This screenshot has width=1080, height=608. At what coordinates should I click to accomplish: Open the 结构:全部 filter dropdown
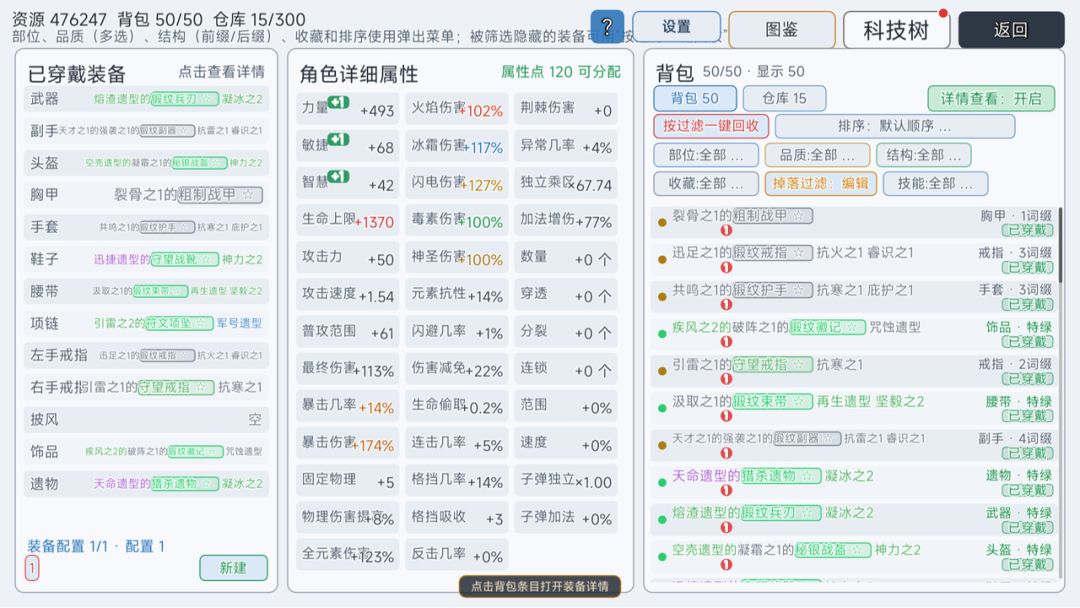[x=924, y=155]
